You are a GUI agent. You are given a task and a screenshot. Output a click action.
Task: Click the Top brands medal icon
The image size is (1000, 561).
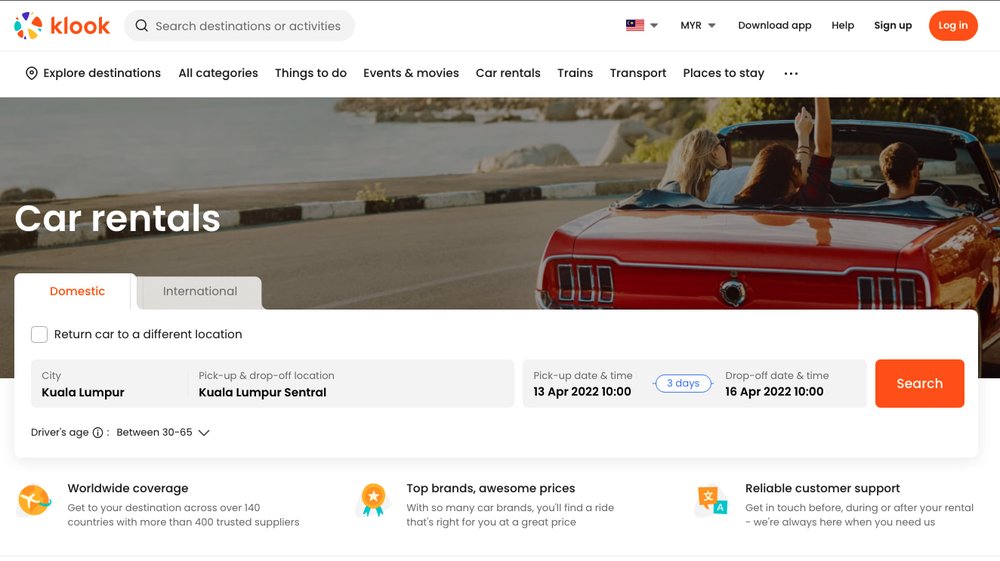(x=373, y=500)
